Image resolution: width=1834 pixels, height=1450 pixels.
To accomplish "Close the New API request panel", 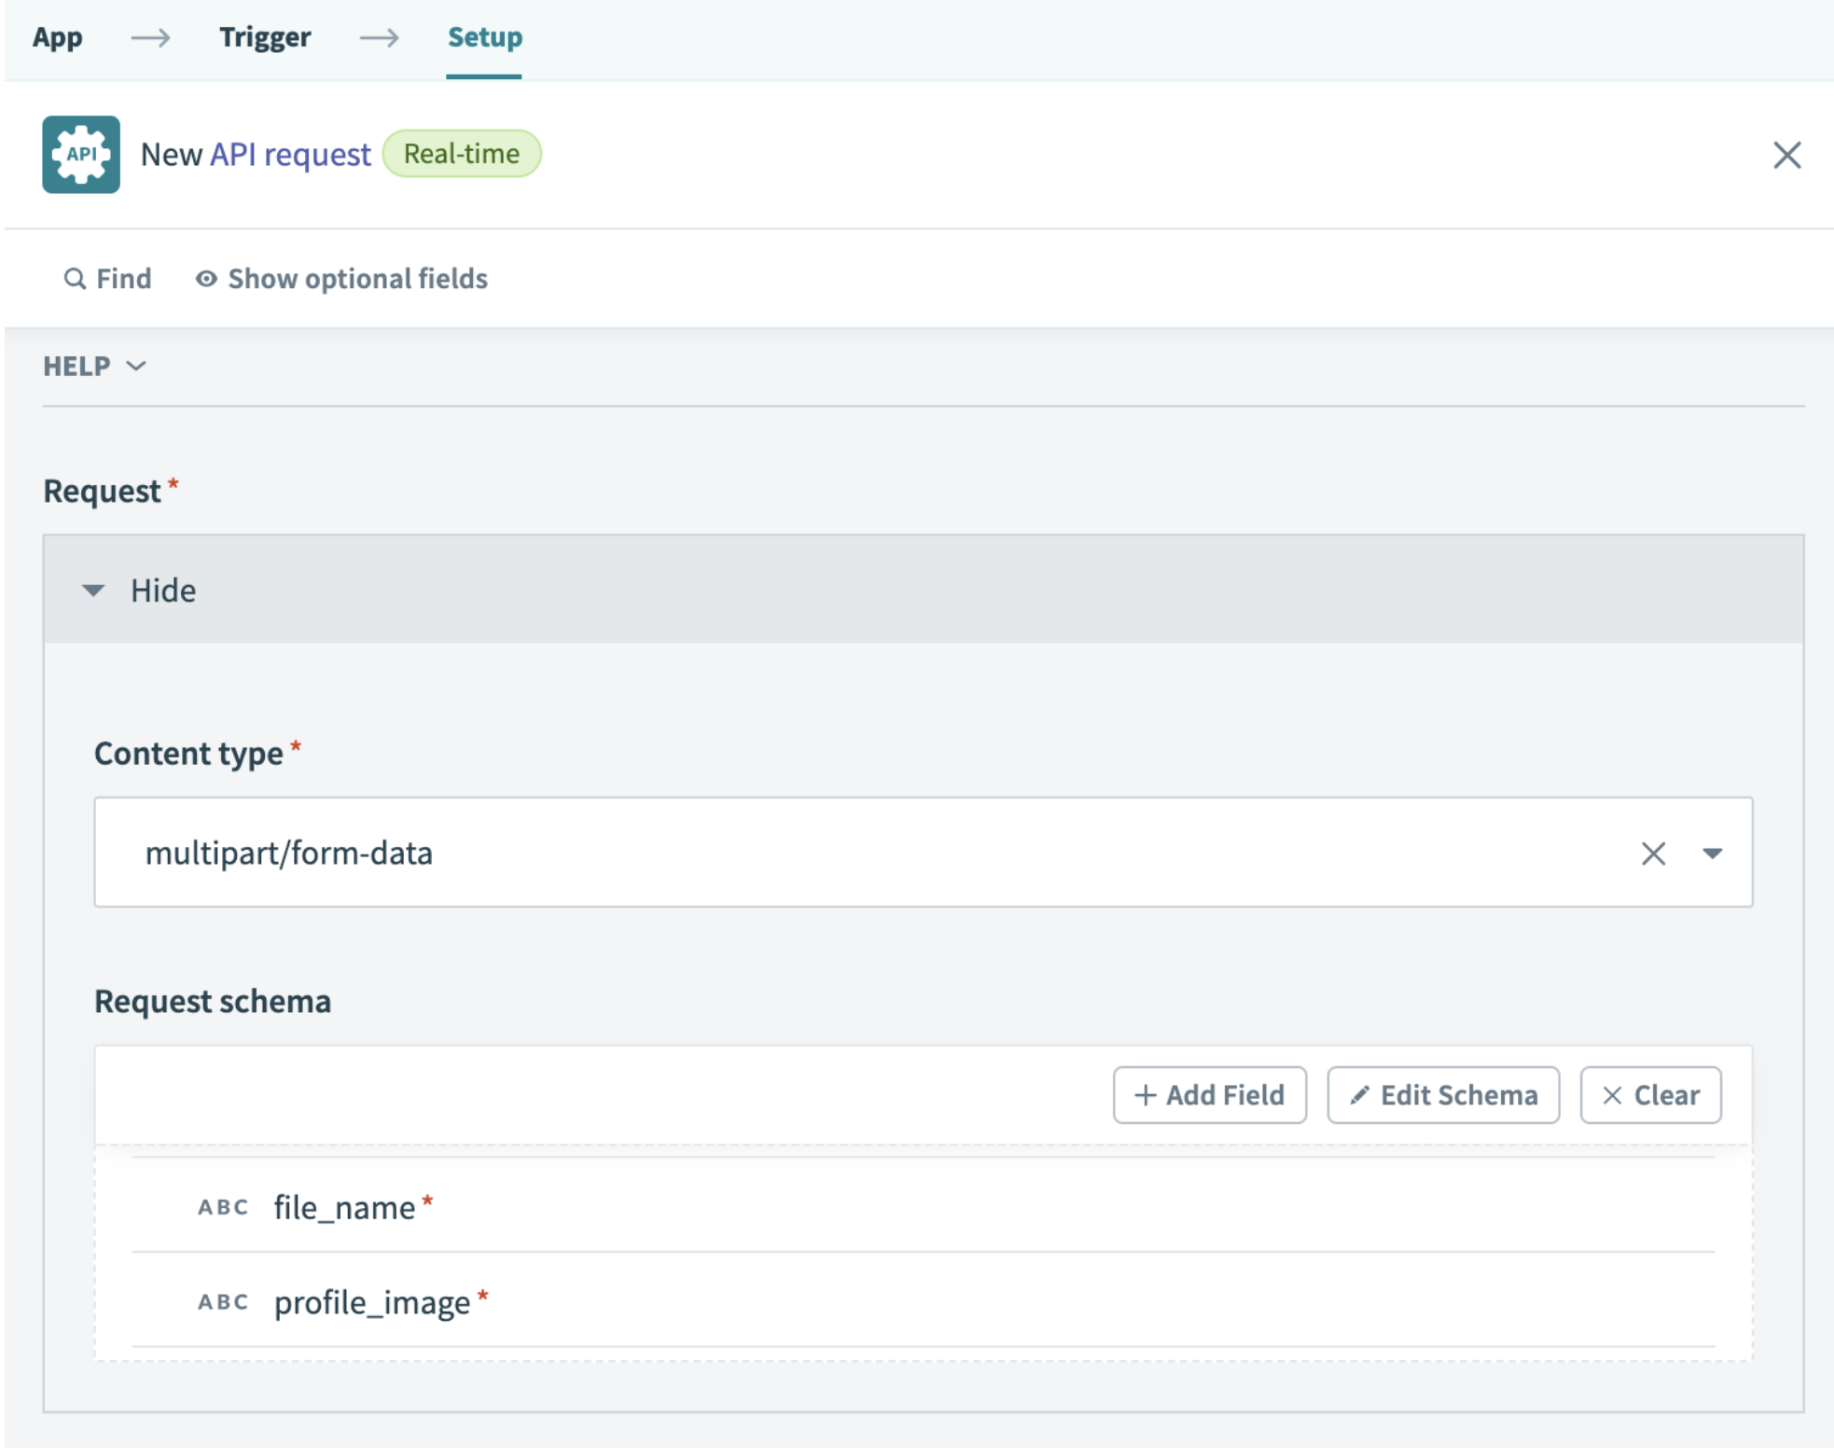I will click(1786, 155).
